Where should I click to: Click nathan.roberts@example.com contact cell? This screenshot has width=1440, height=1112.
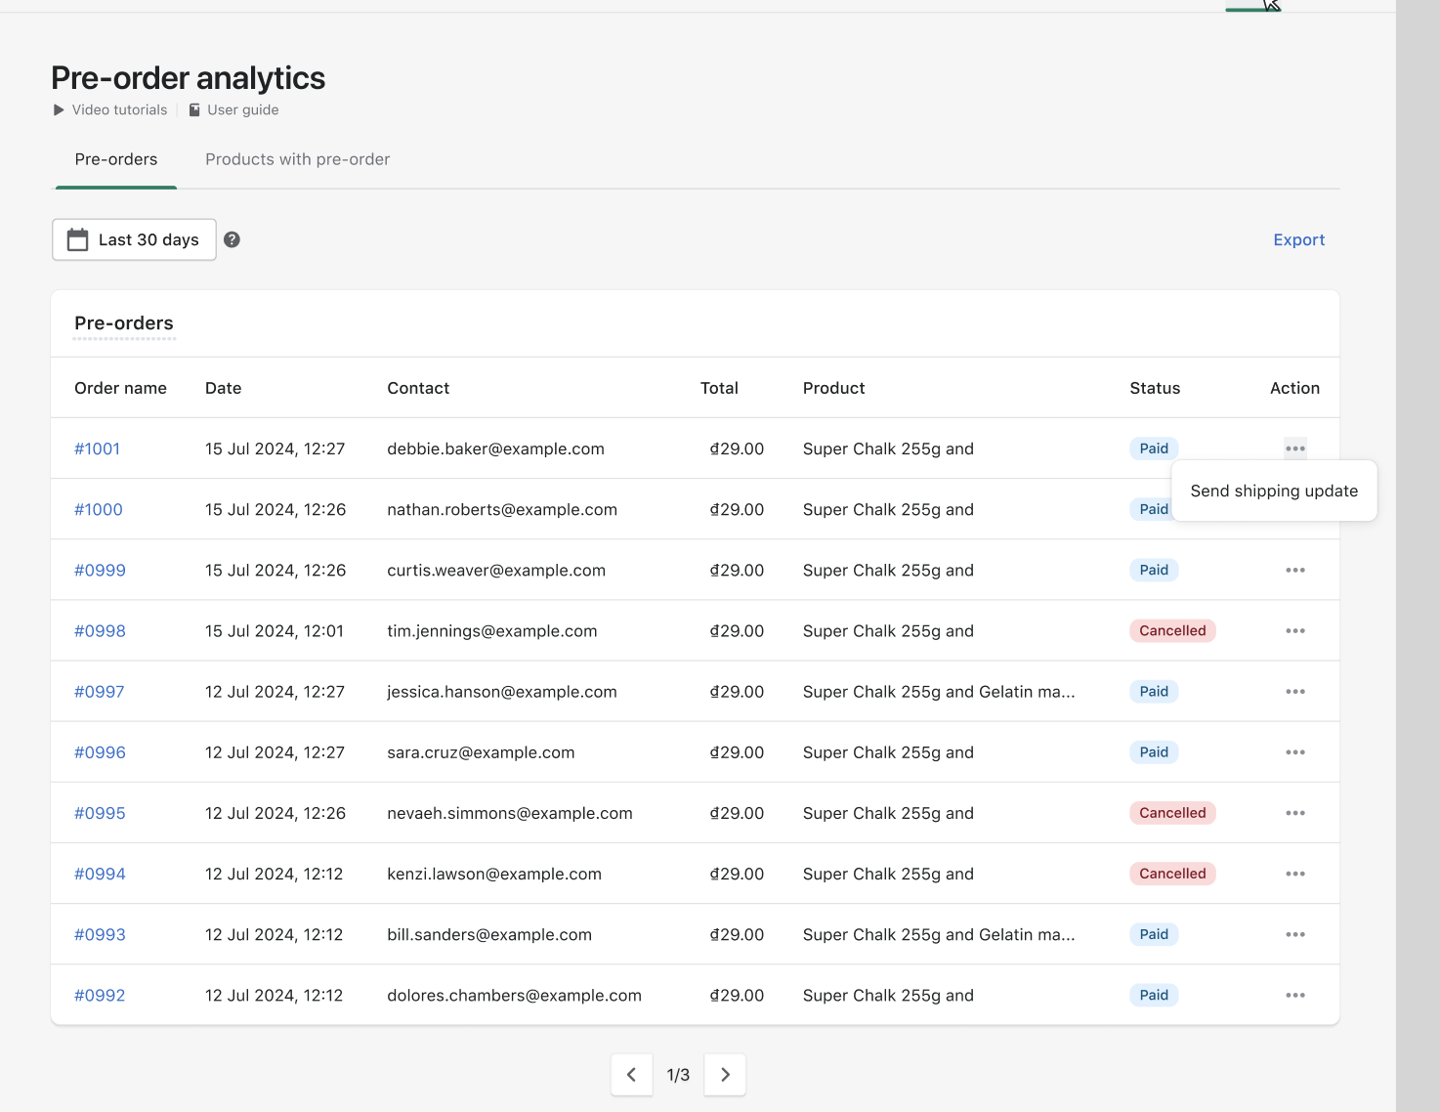502,510
